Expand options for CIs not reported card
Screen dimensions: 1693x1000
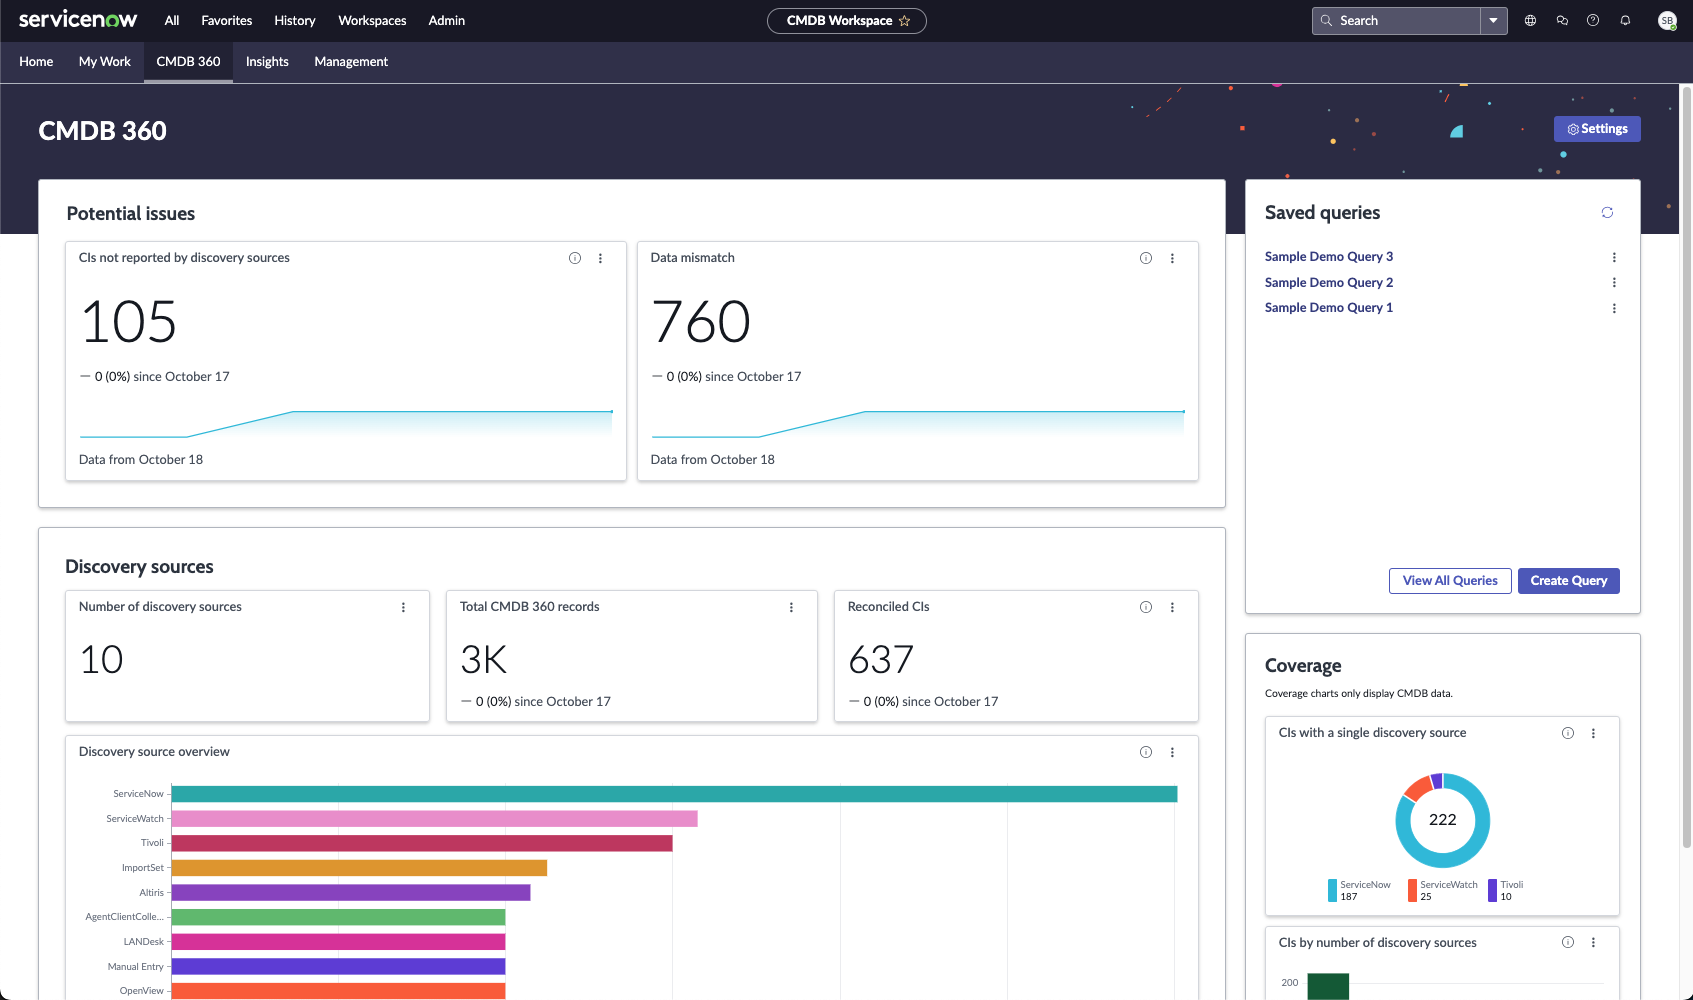600,258
